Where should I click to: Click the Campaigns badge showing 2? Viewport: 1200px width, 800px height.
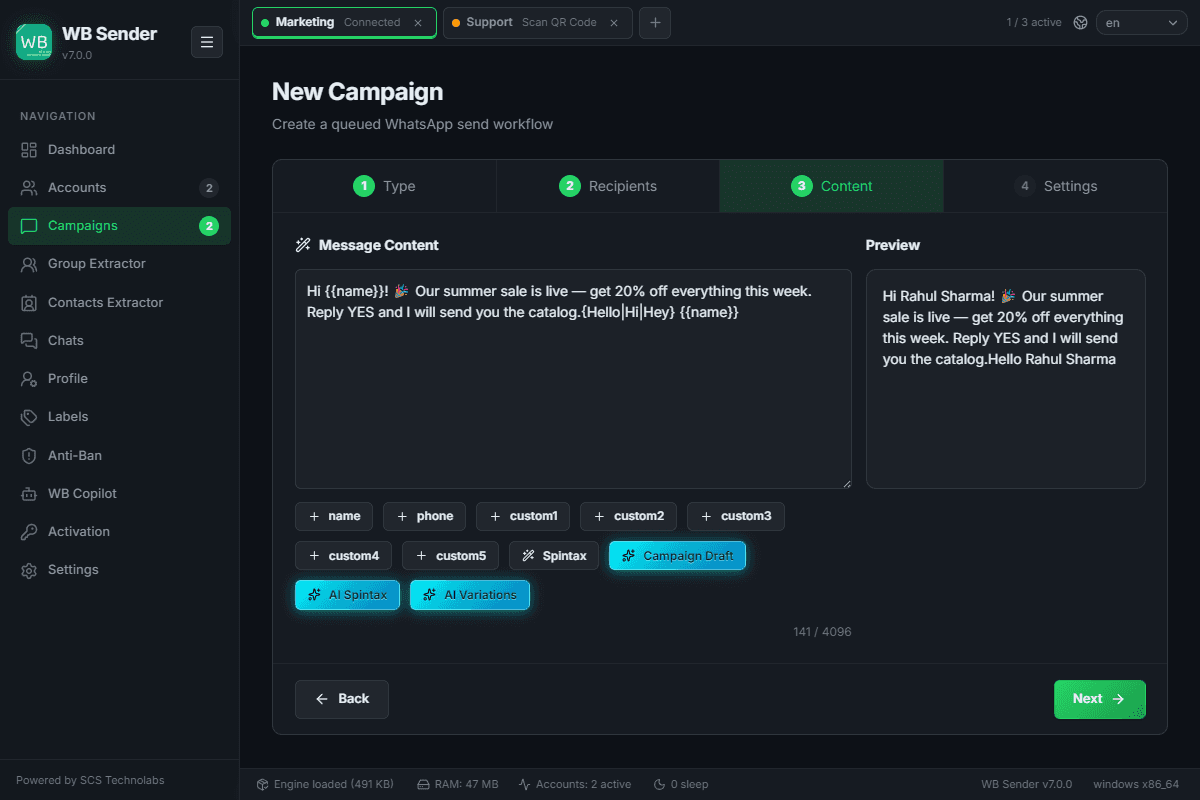[x=209, y=226]
